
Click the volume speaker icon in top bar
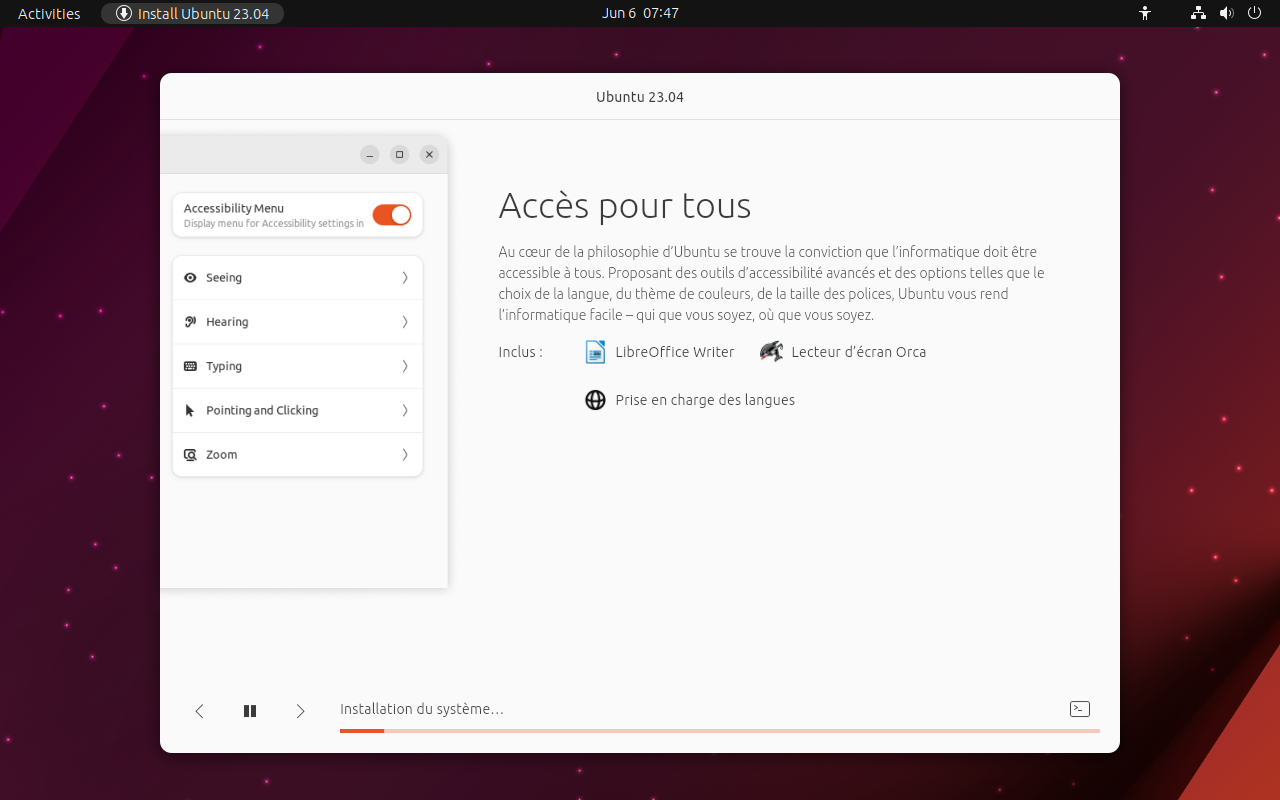pos(1227,13)
